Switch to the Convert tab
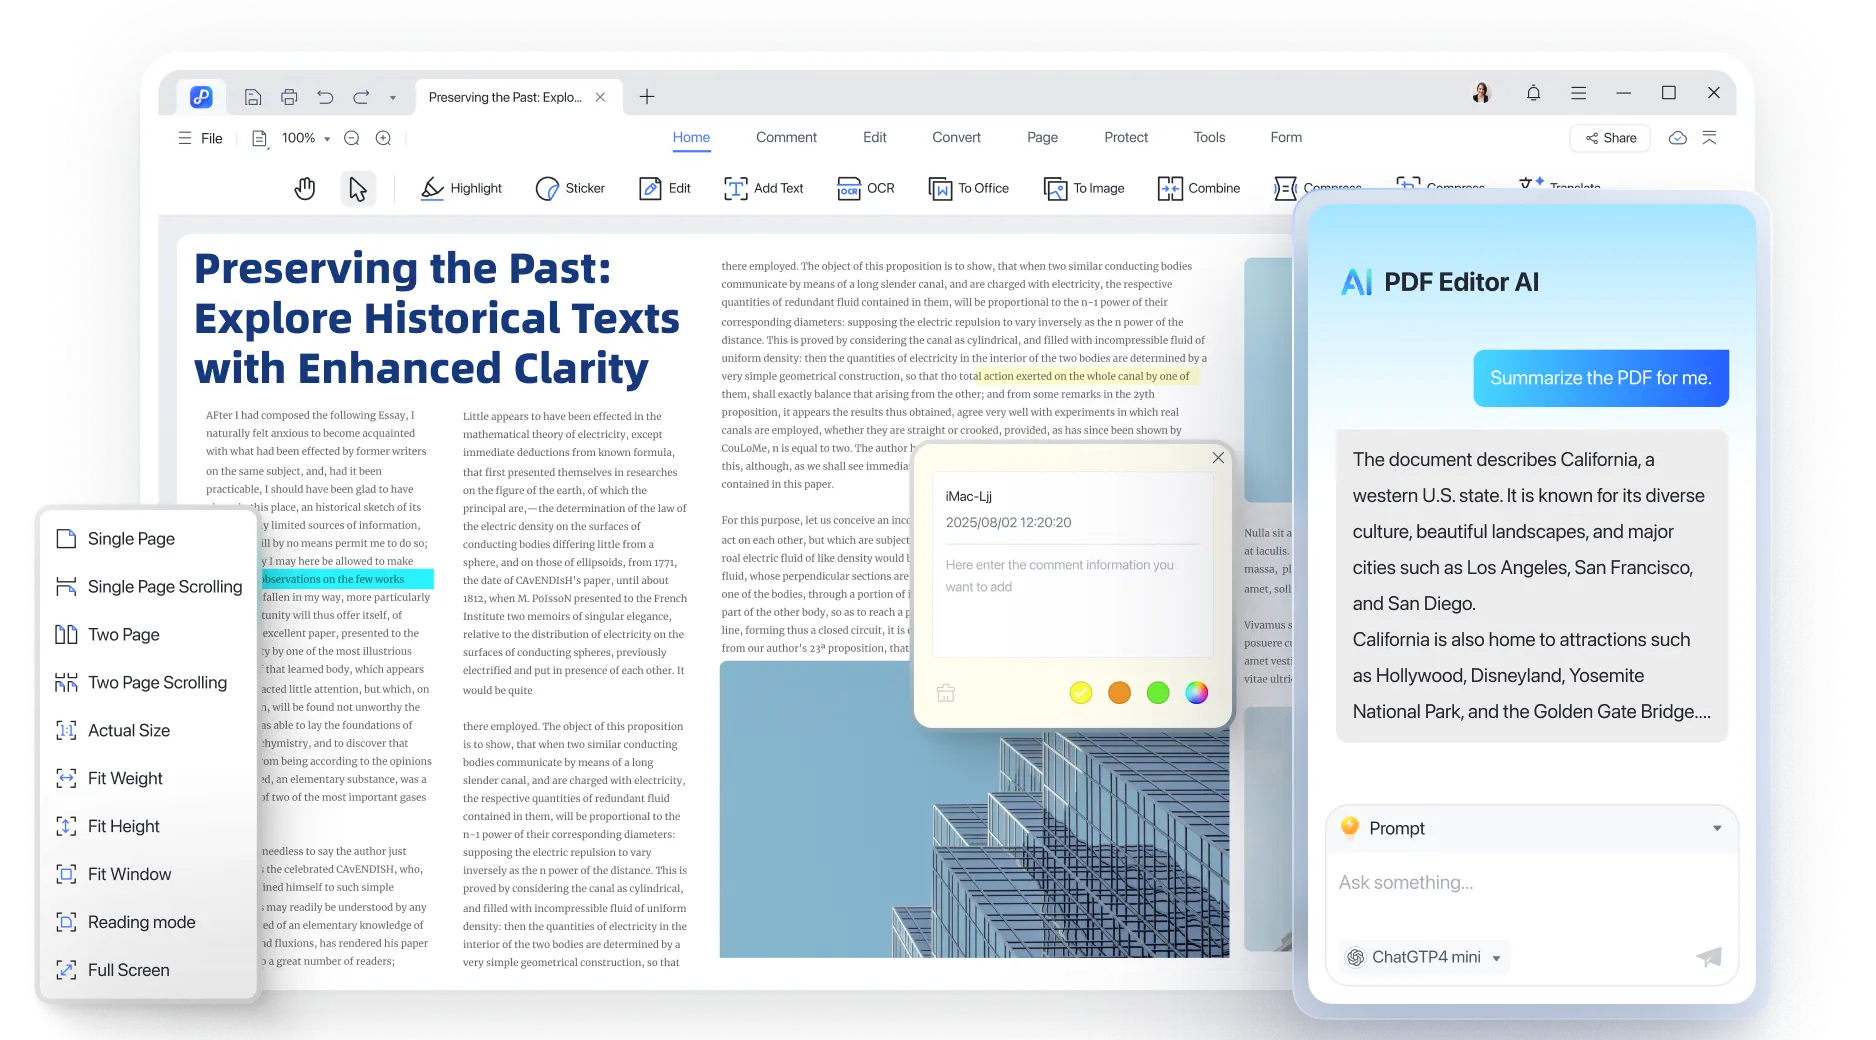Screen dimensions: 1876x1040 click(956, 138)
